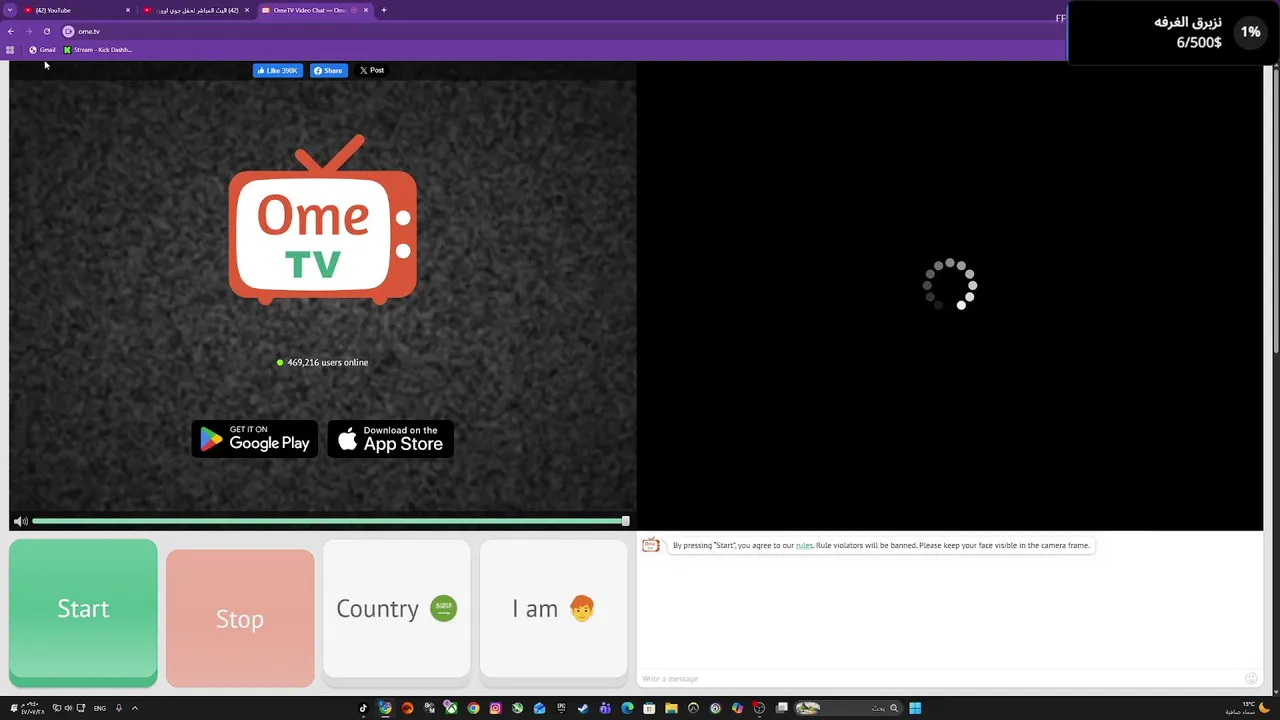
Task: Go back in browser history
Action: tap(11, 31)
